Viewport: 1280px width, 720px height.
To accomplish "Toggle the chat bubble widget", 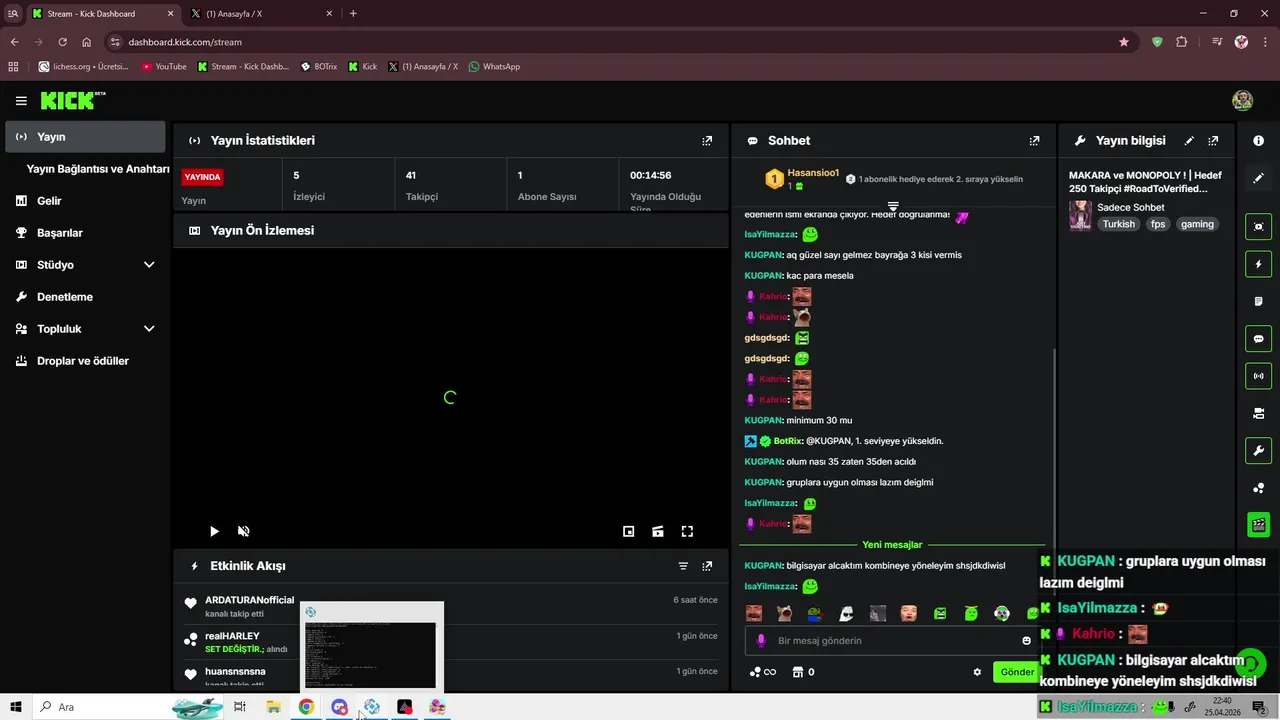I will click(x=1258, y=339).
